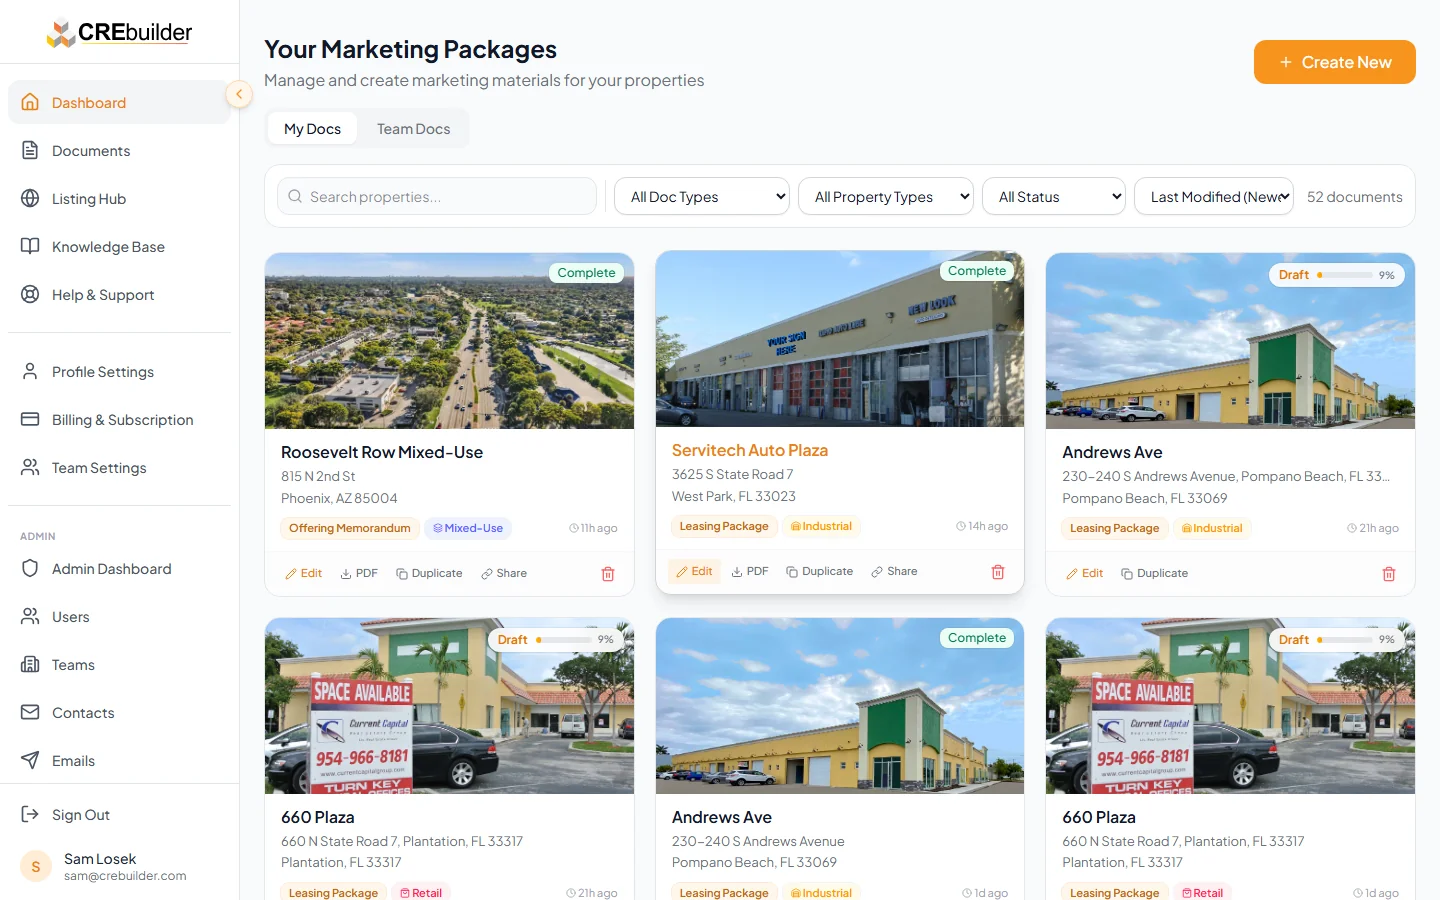Delete the Roosevelt Row Mixed-Use package
Viewport: 1440px width, 900px height.
click(608, 574)
